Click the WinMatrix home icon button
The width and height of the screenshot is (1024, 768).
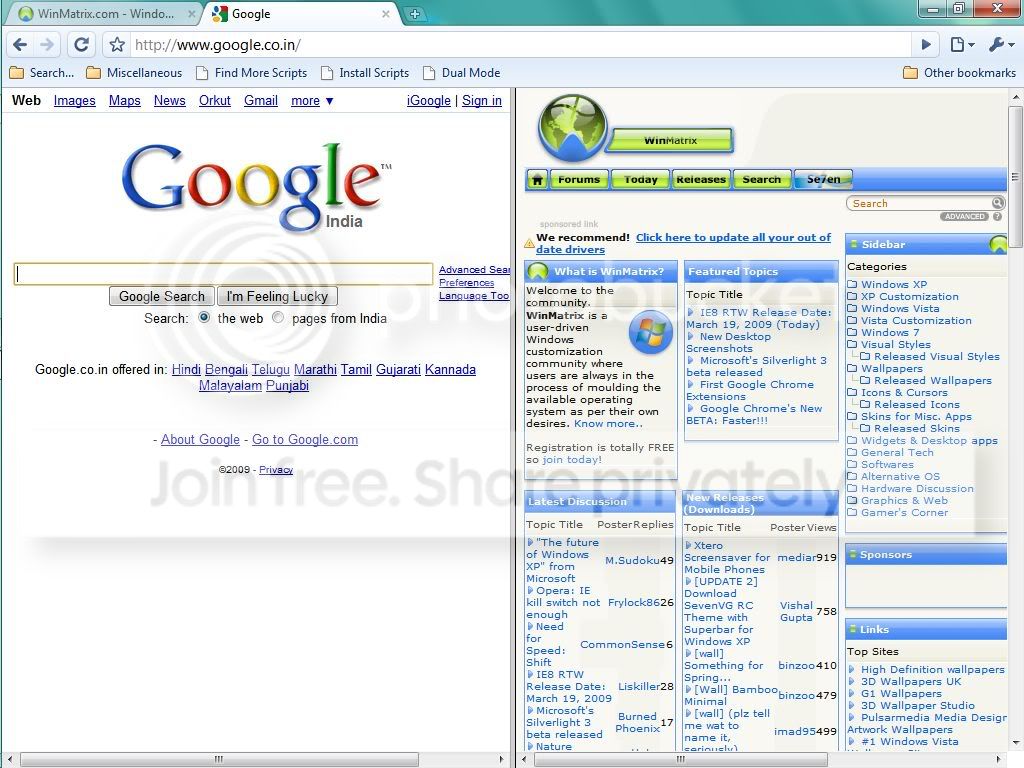pyautogui.click(x=537, y=179)
